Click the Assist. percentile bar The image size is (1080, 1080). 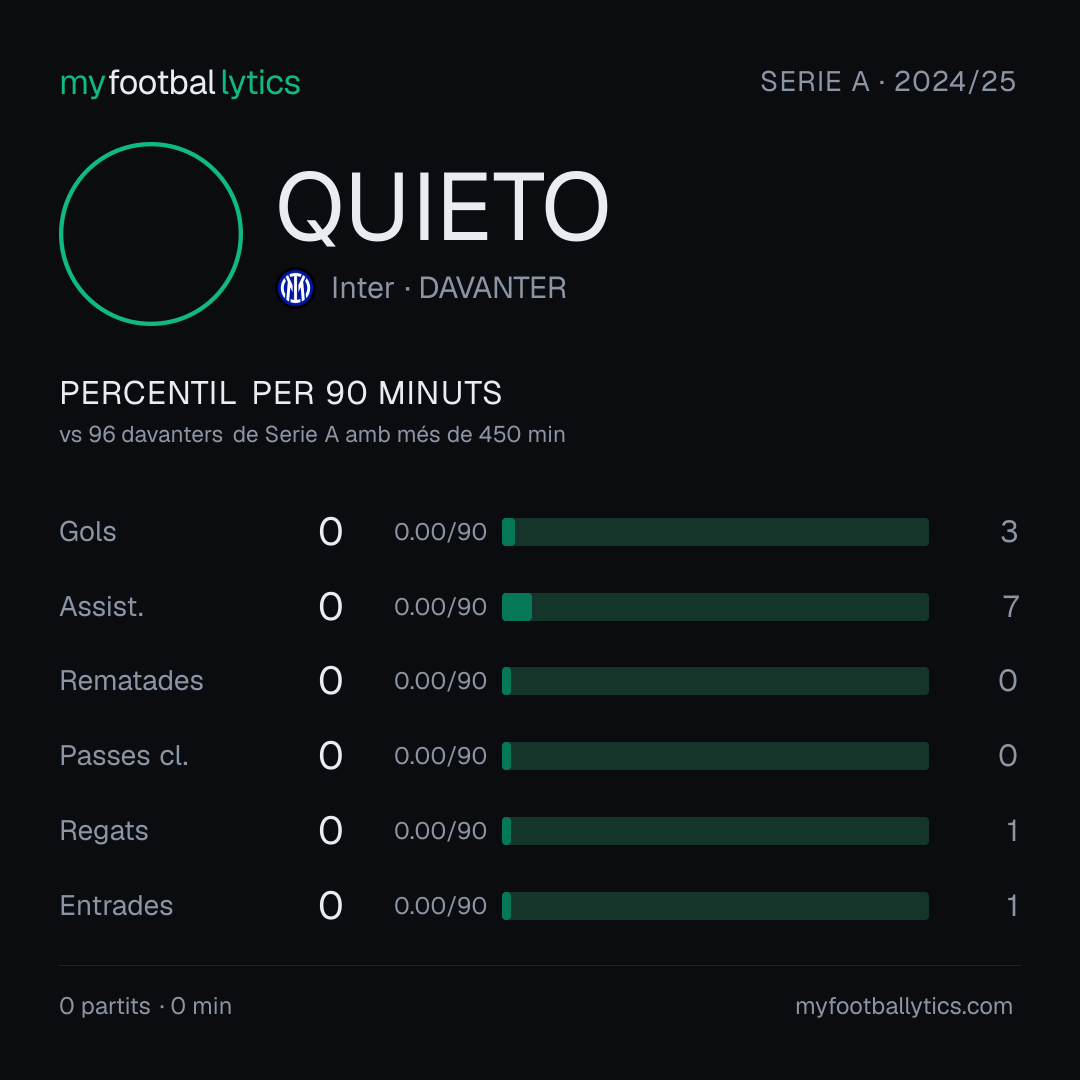715,607
